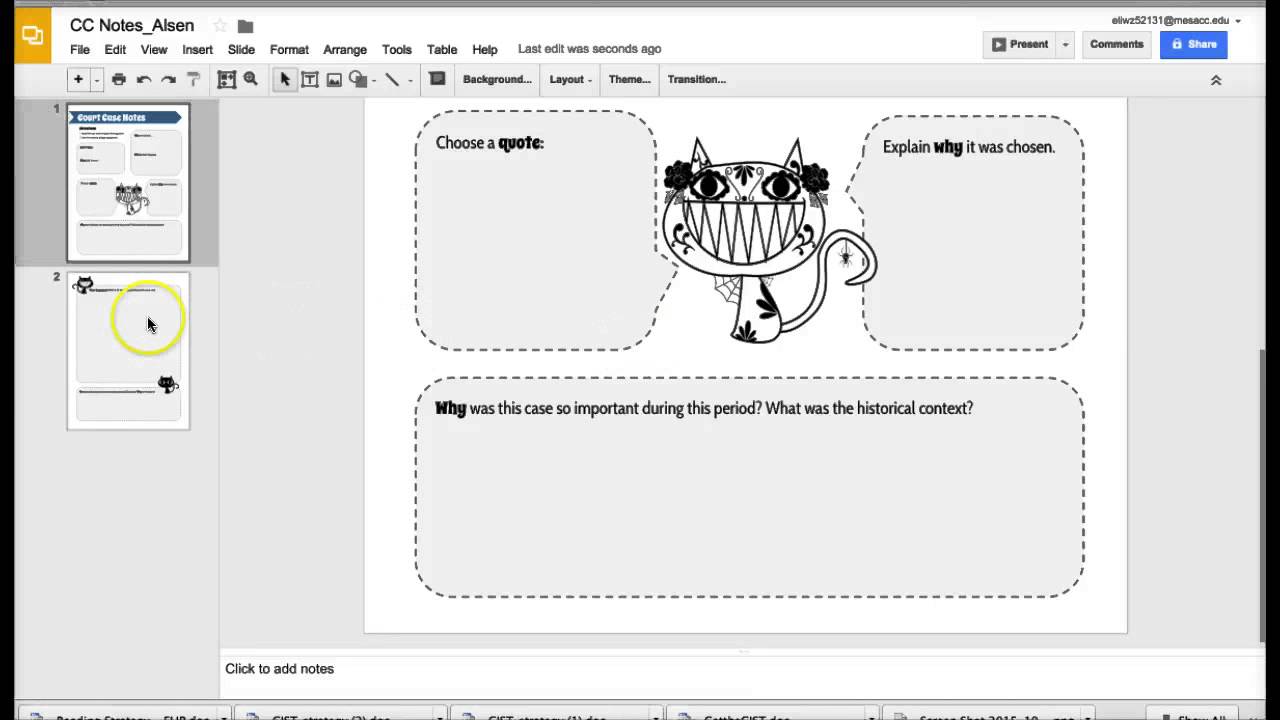Select slide 1 thumbnail in filmstrip

coord(128,182)
